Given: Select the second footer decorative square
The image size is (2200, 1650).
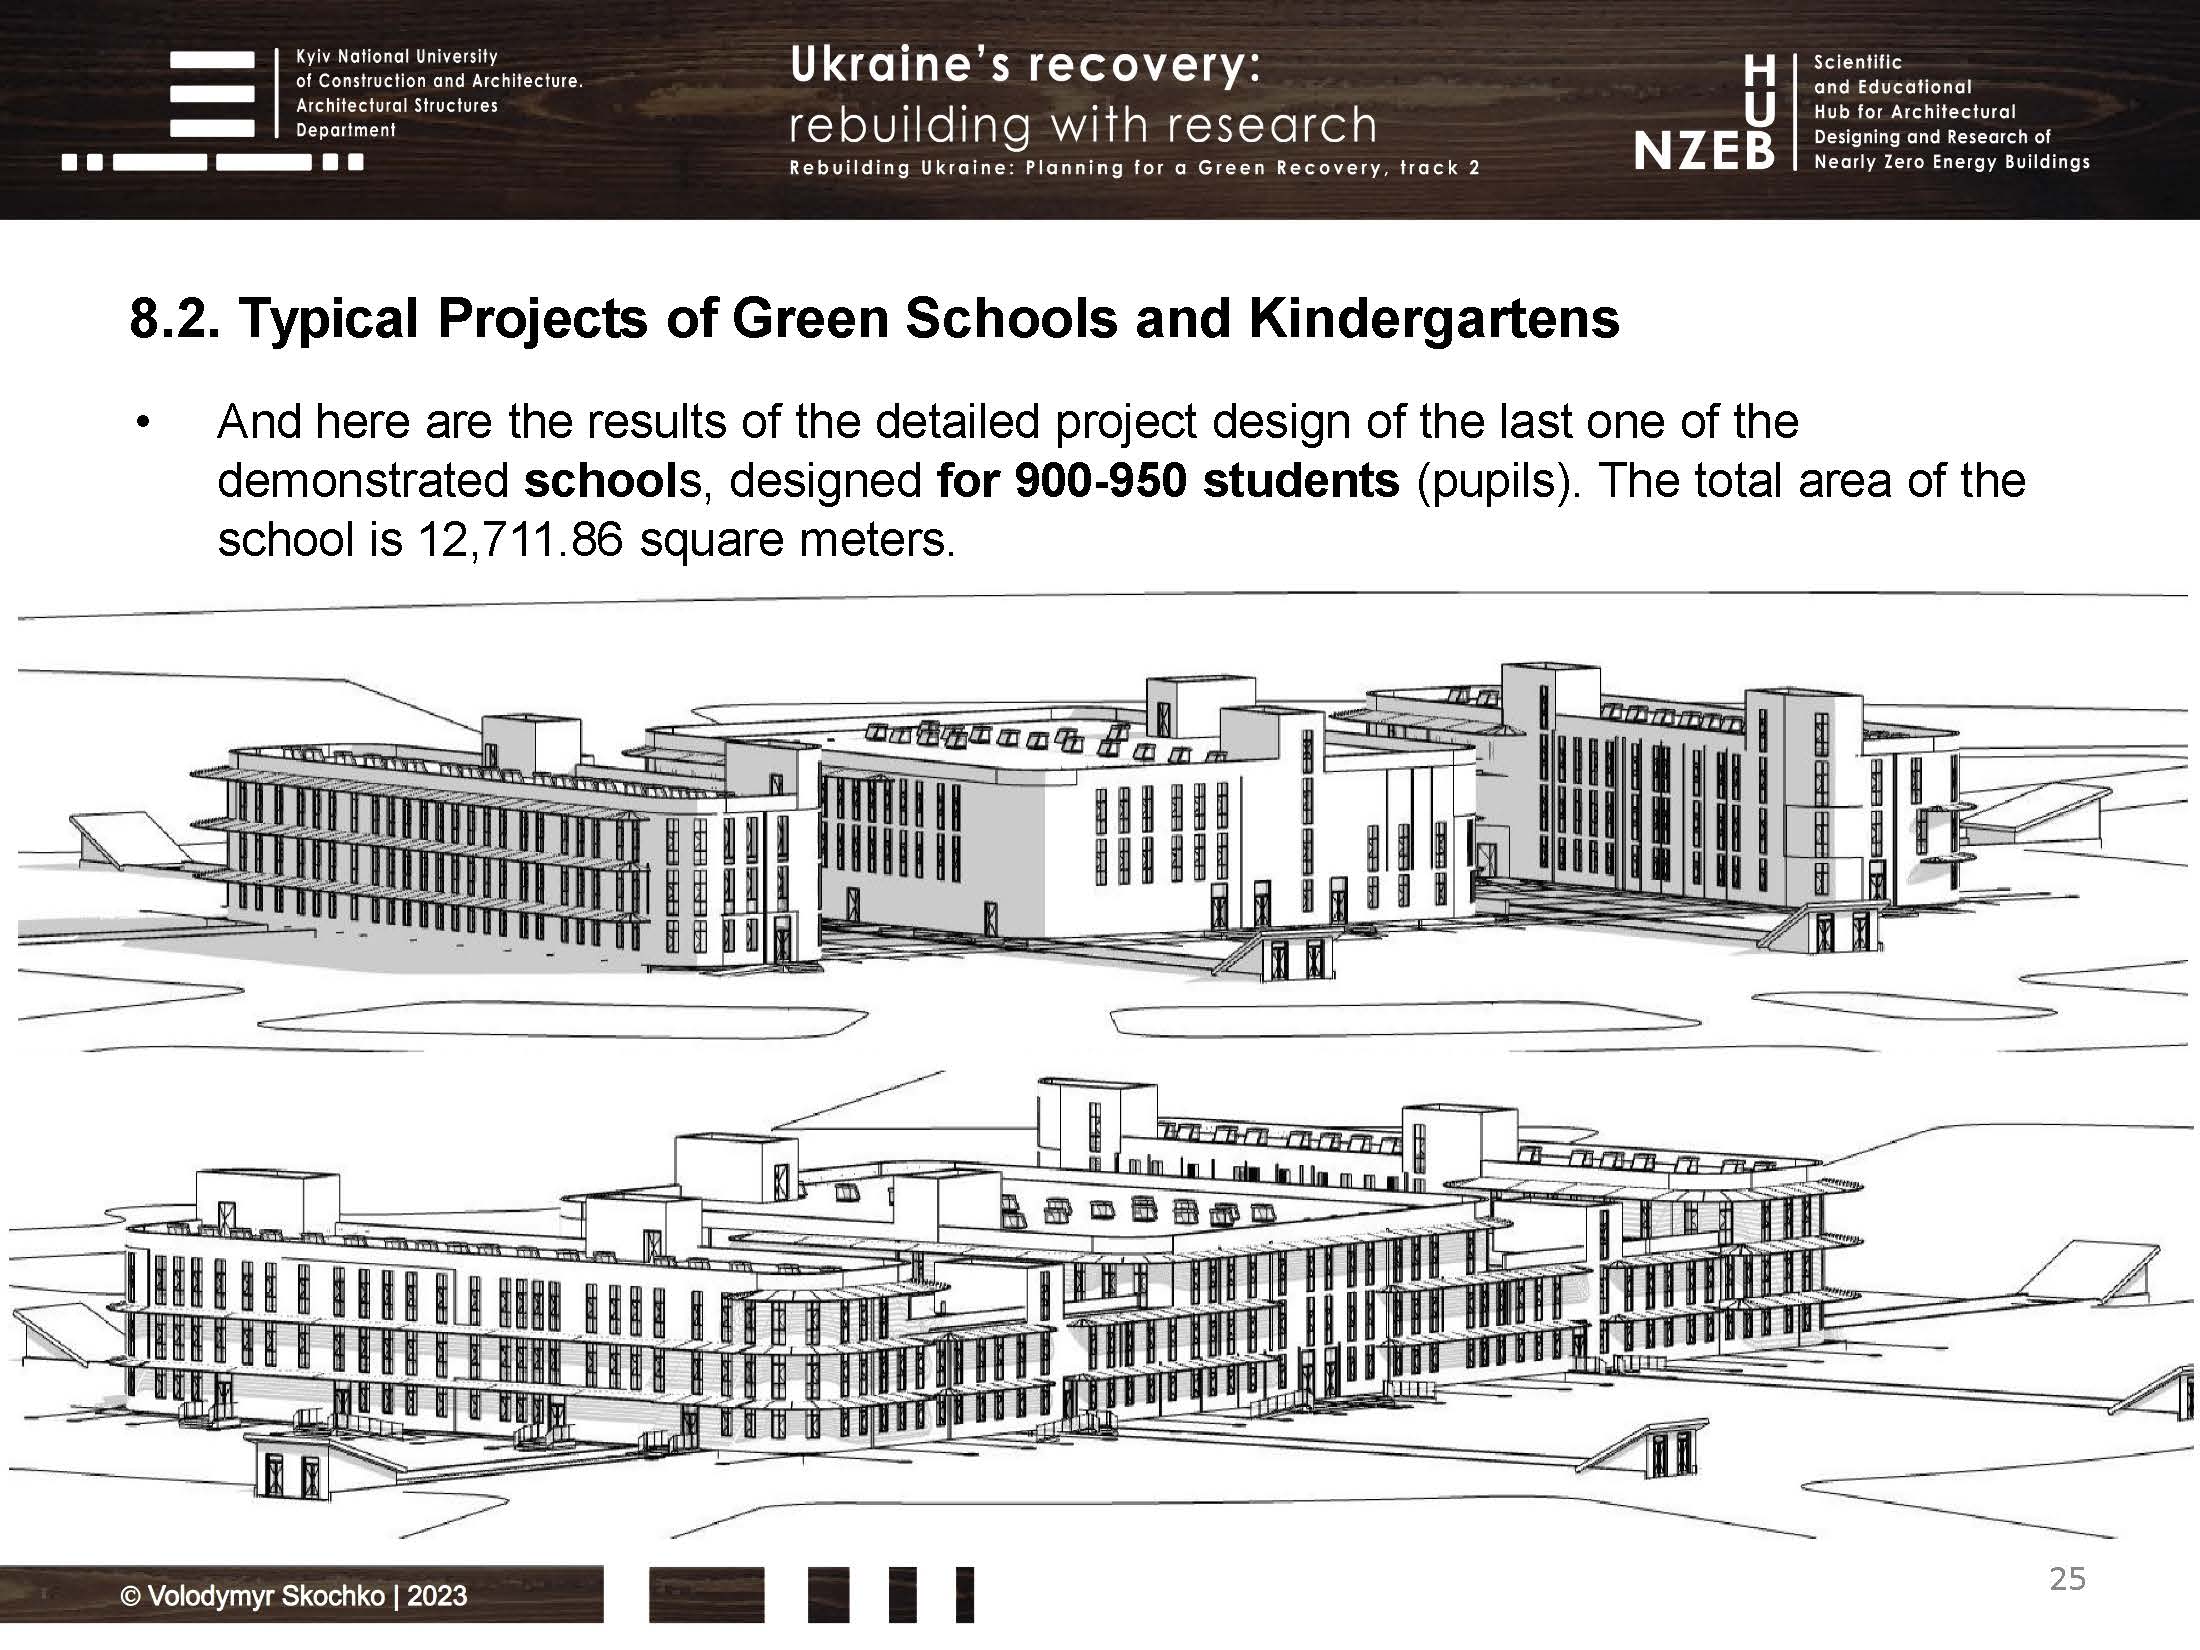Looking at the screenshot, I should [828, 1595].
